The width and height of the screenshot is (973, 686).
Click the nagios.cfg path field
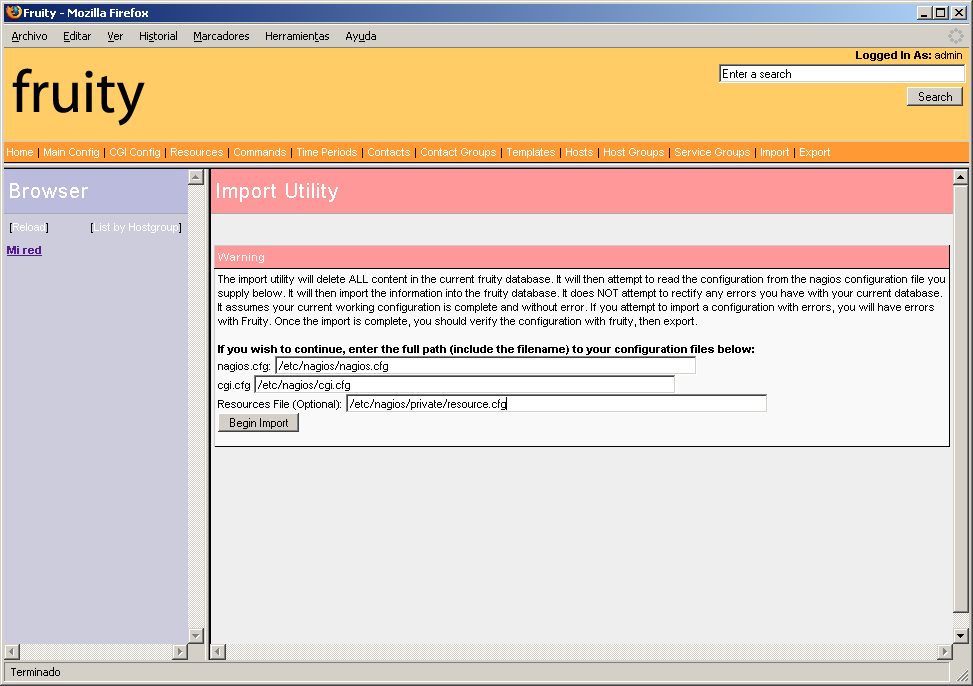(485, 366)
